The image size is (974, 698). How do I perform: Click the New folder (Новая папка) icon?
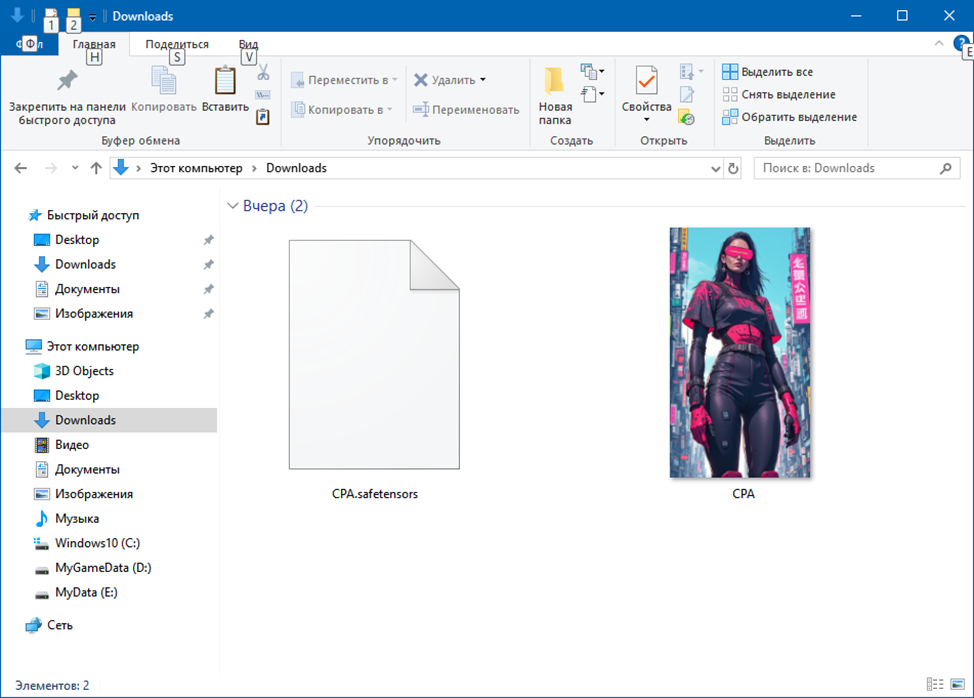click(x=555, y=82)
